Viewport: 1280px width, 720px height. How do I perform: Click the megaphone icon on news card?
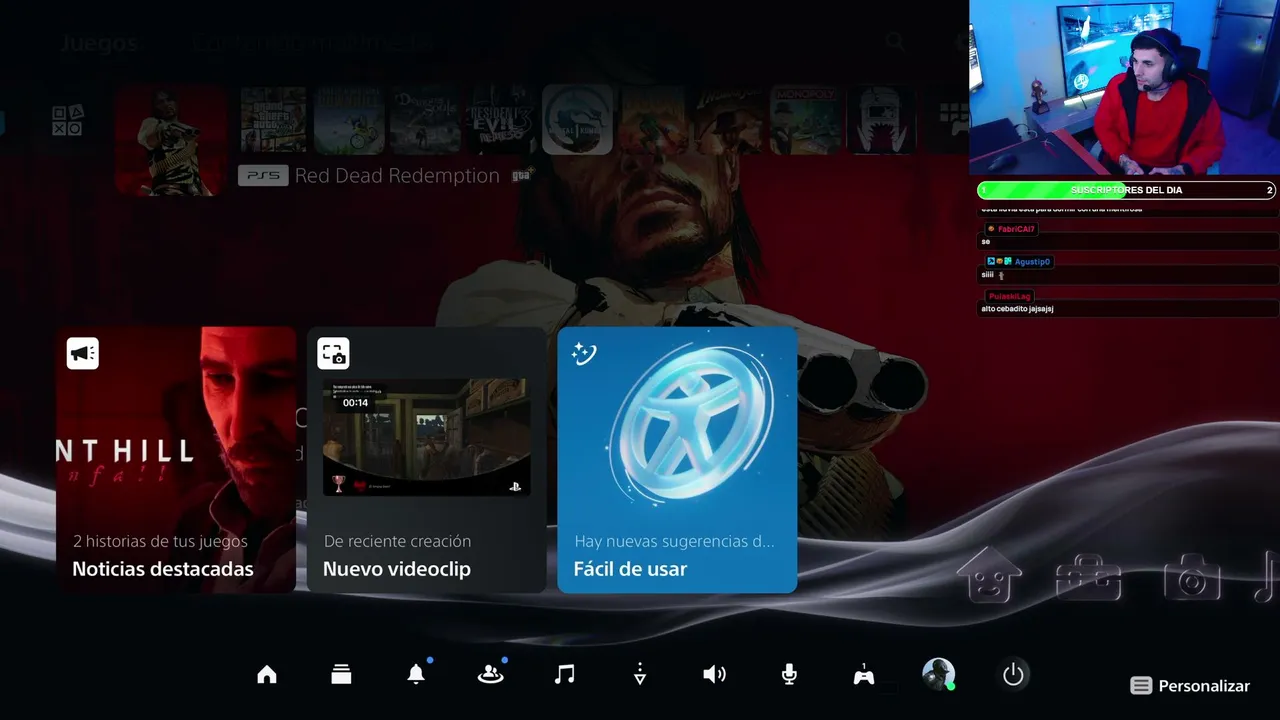83,353
